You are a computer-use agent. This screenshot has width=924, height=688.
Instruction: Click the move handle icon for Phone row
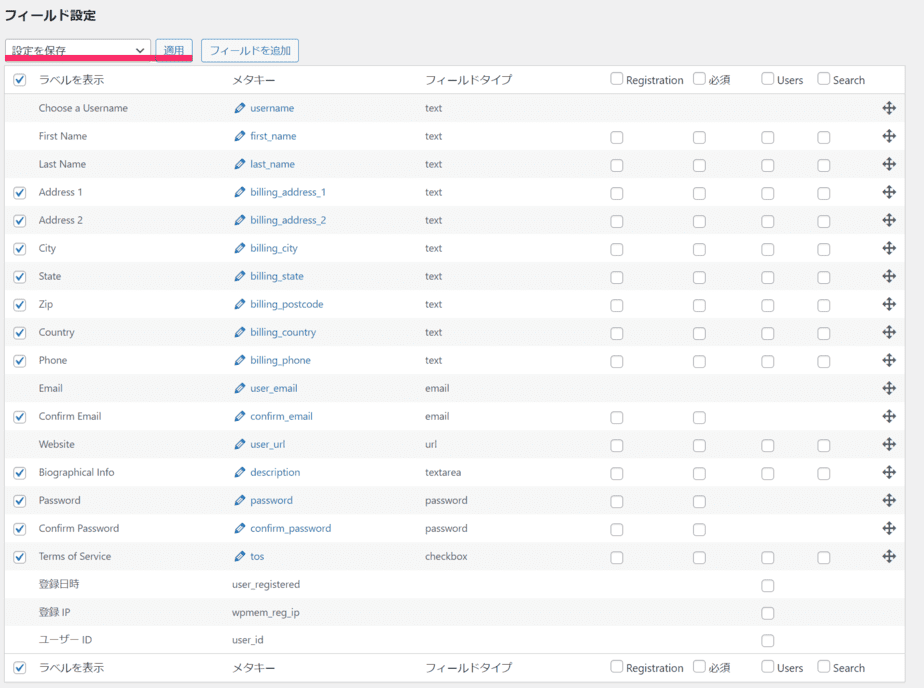pyautogui.click(x=889, y=360)
